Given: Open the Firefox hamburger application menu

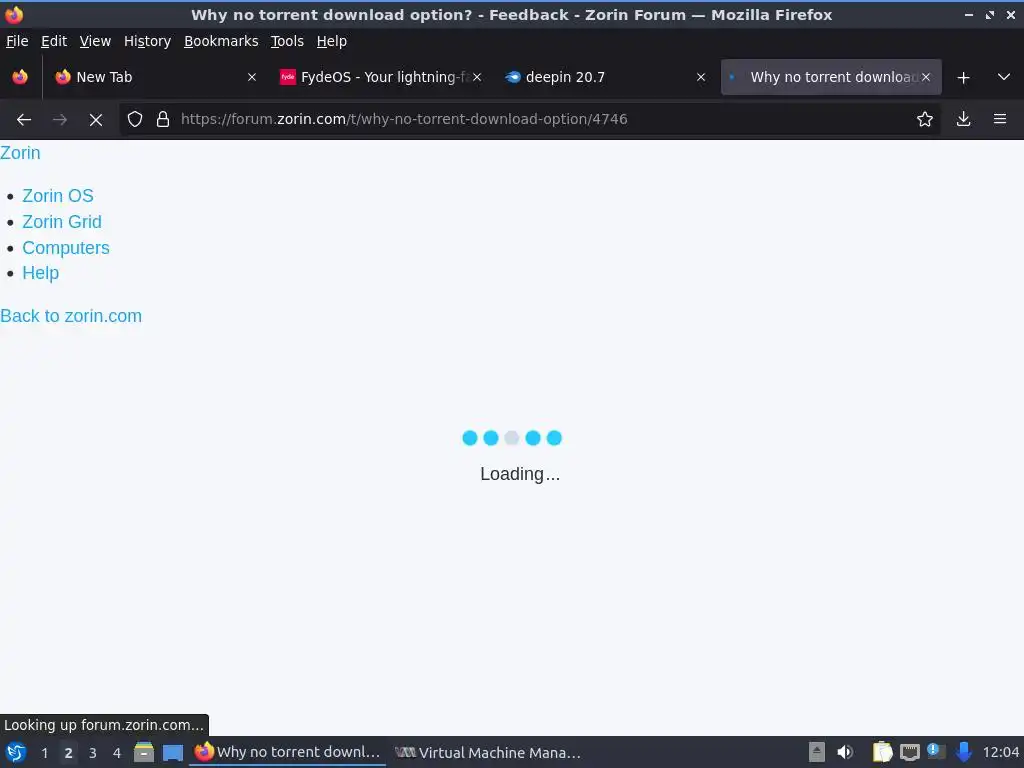Looking at the screenshot, I should click(x=1000, y=119).
